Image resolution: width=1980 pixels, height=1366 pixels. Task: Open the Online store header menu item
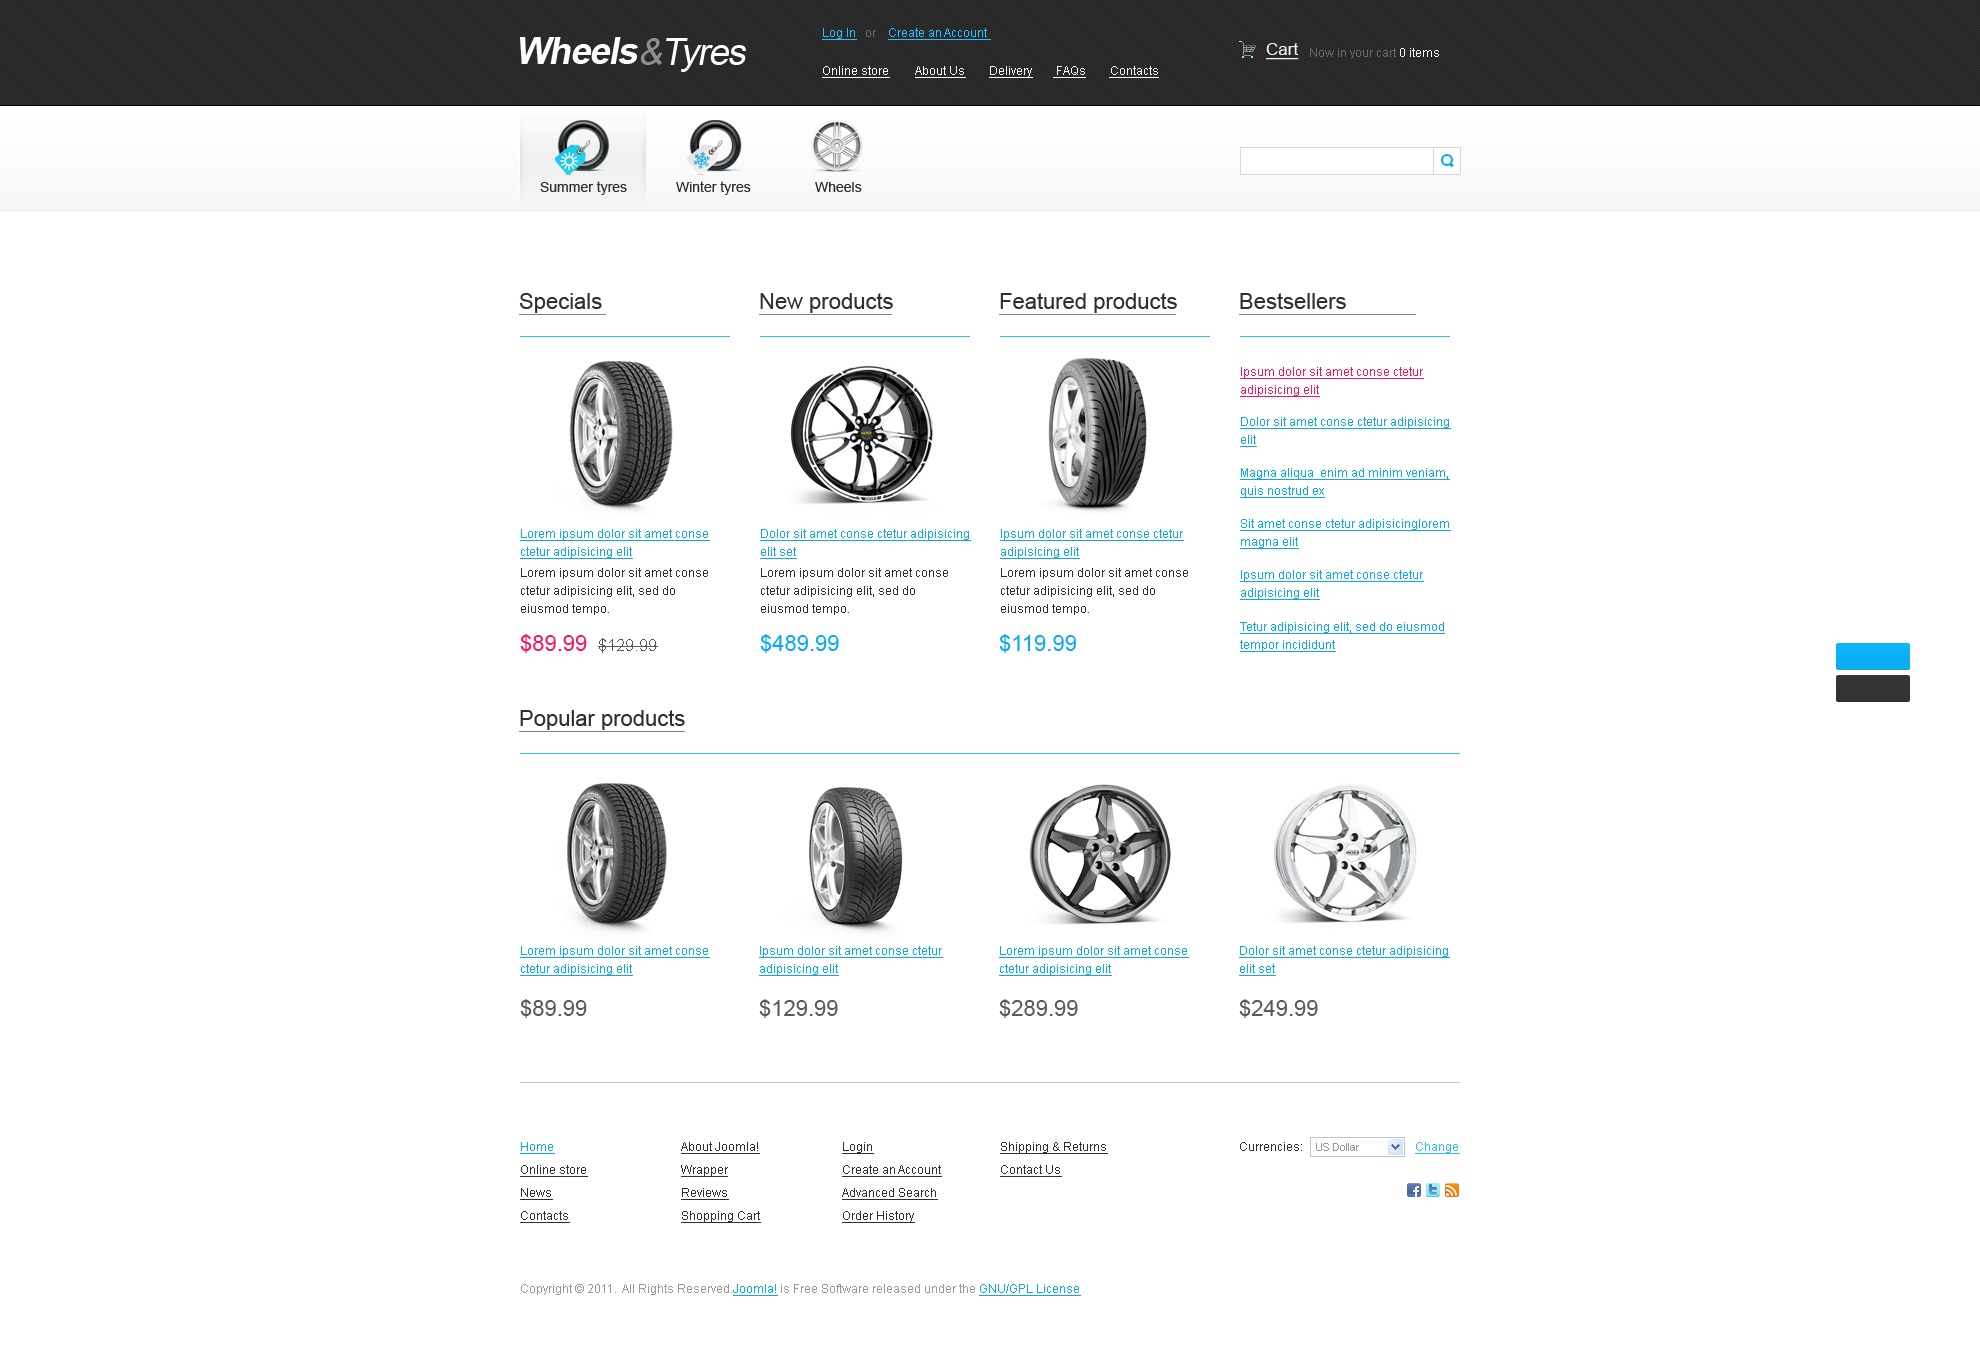(855, 71)
